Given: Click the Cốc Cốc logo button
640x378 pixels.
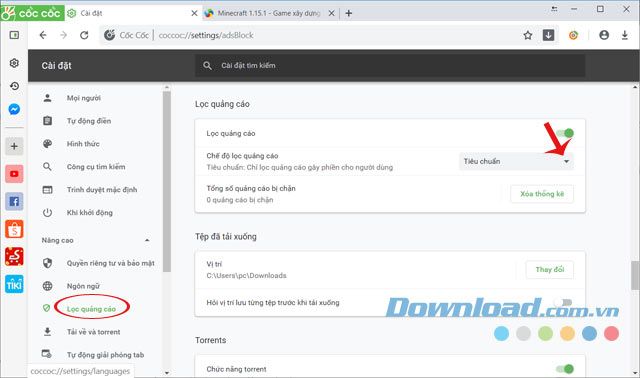Looking at the screenshot, I should click(x=32, y=13).
